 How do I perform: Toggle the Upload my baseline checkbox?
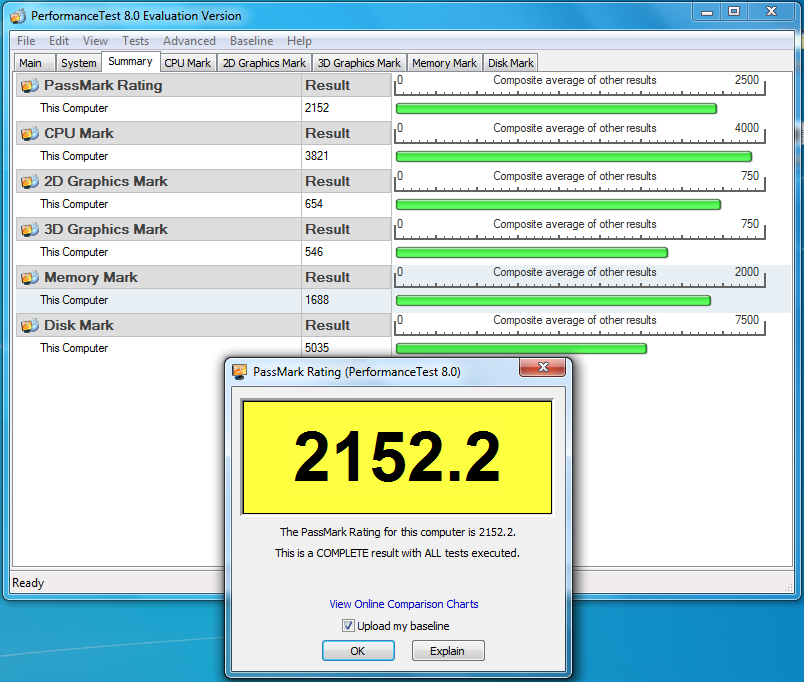348,626
